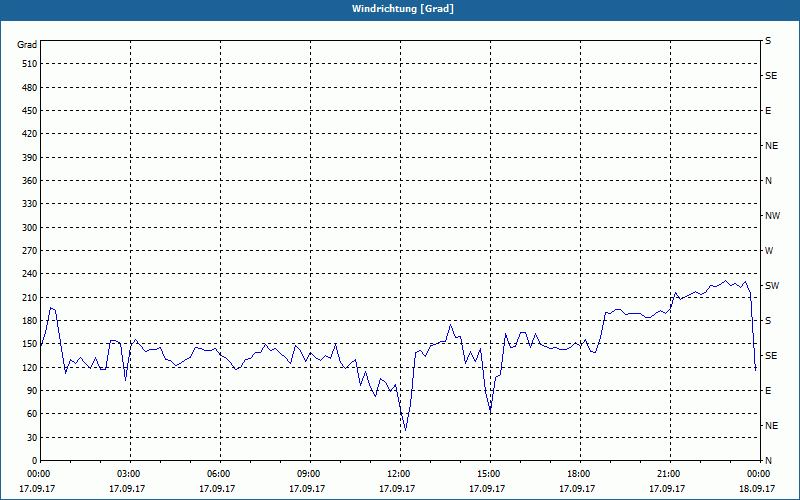Viewport: 800px width, 500px height.
Task: Click the 450 degree axis label
Action: [x=30, y=111]
